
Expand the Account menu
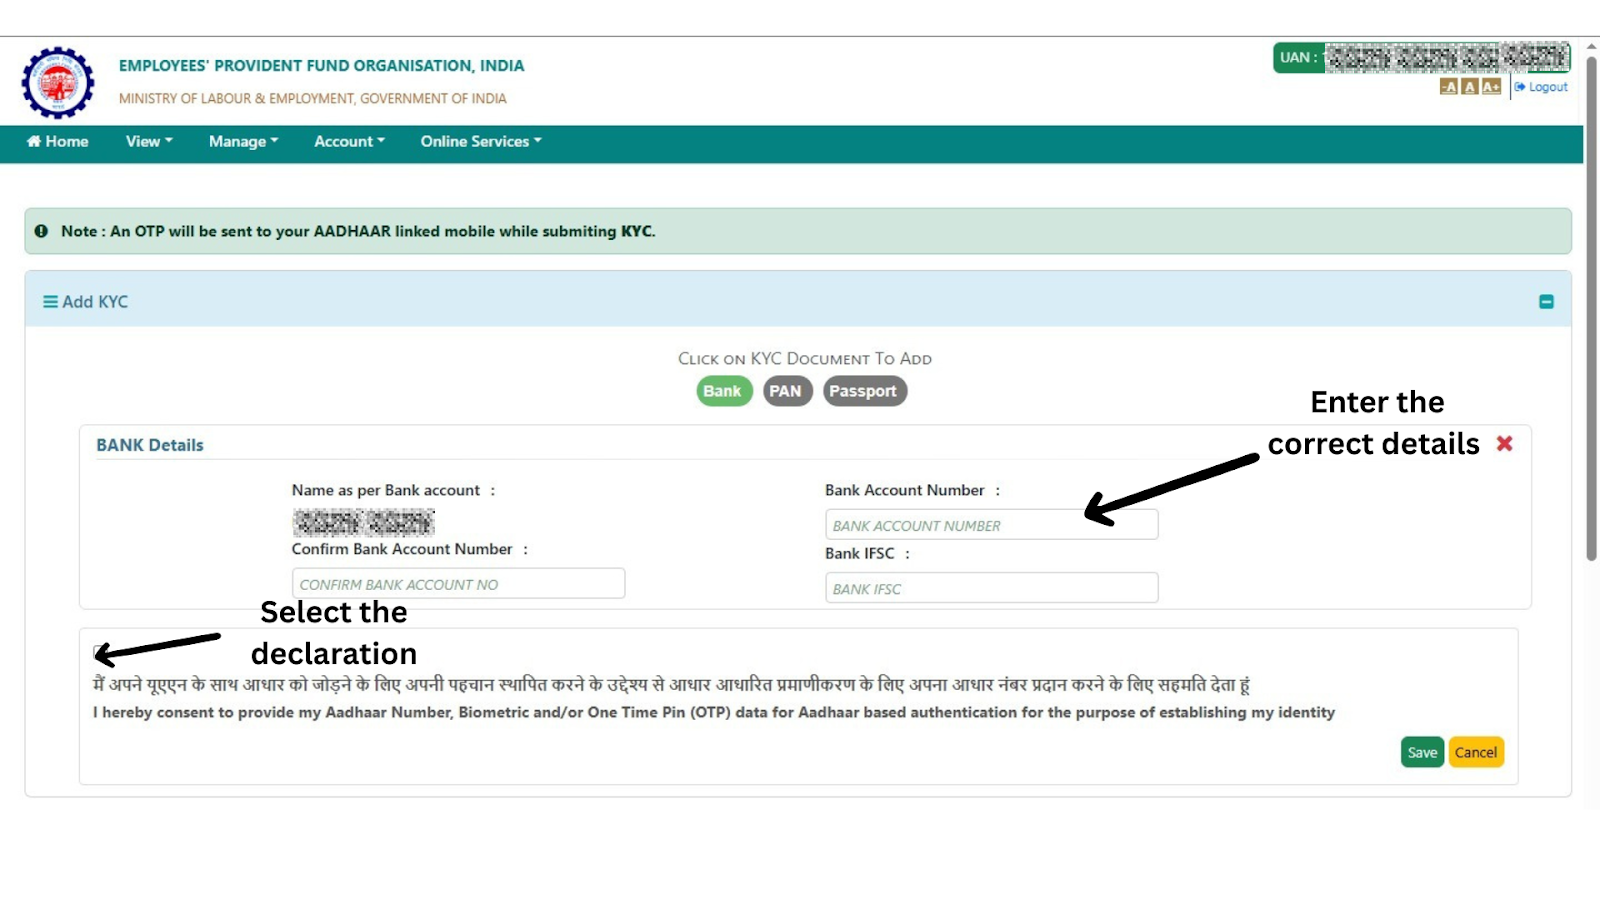pyautogui.click(x=349, y=142)
